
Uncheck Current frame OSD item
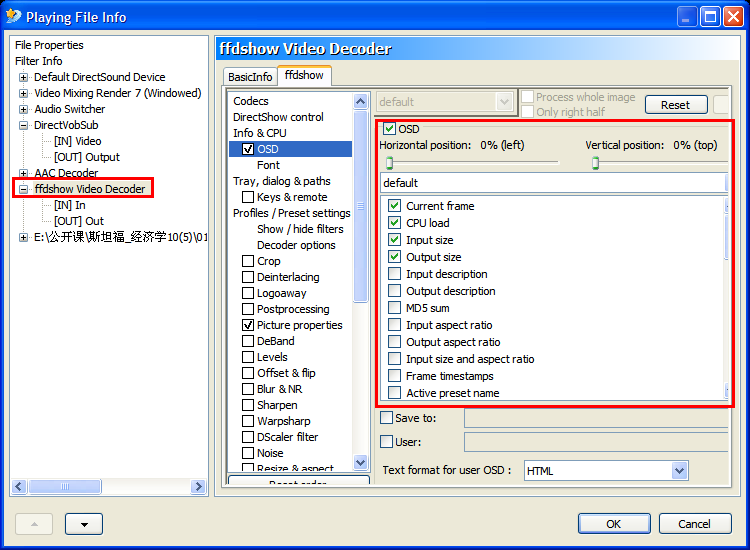coord(394,206)
